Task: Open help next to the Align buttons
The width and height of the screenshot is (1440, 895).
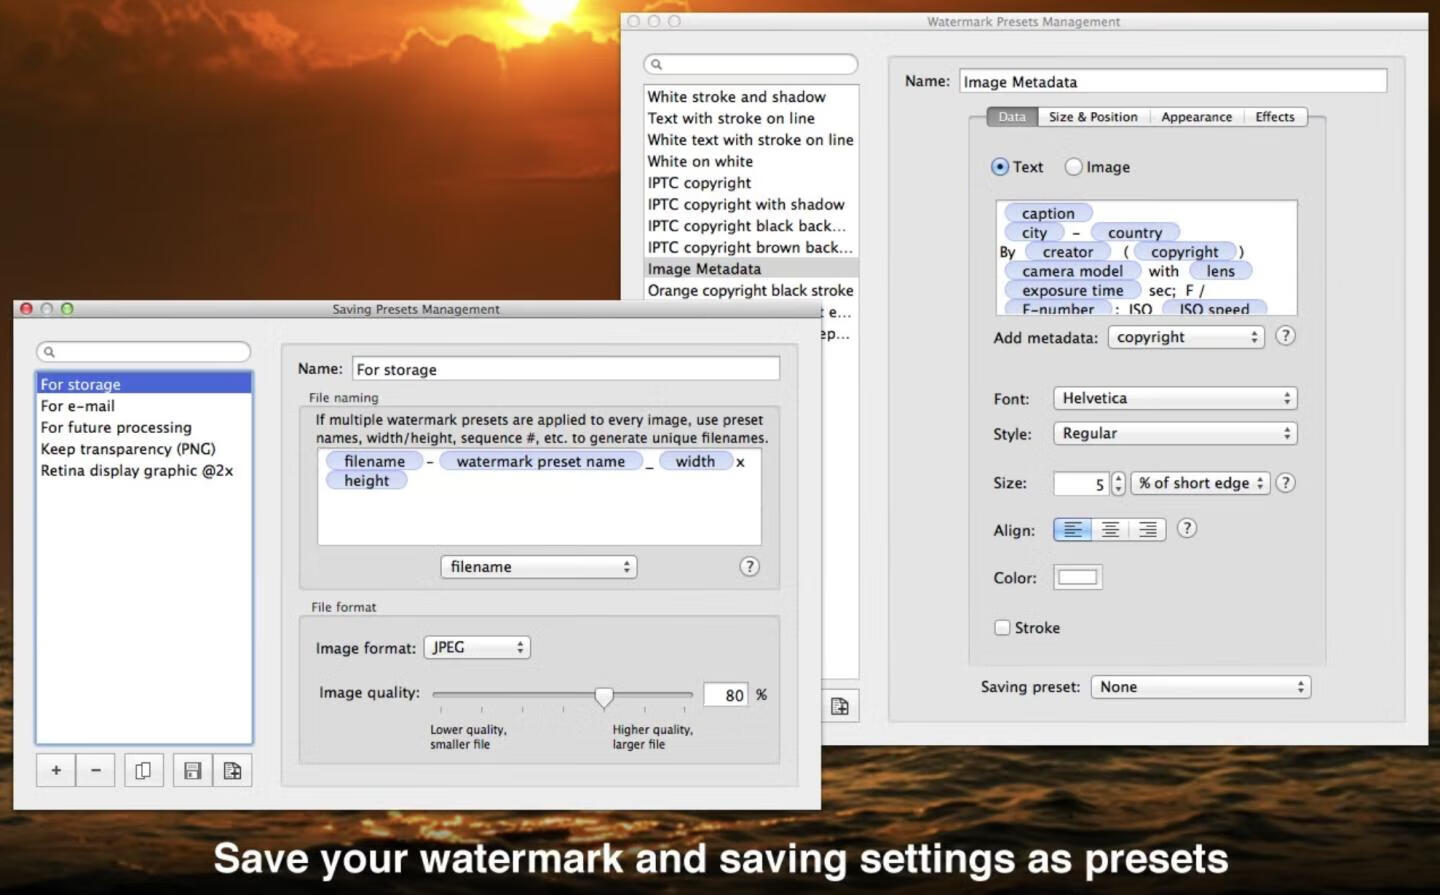Action: pos(1187,528)
